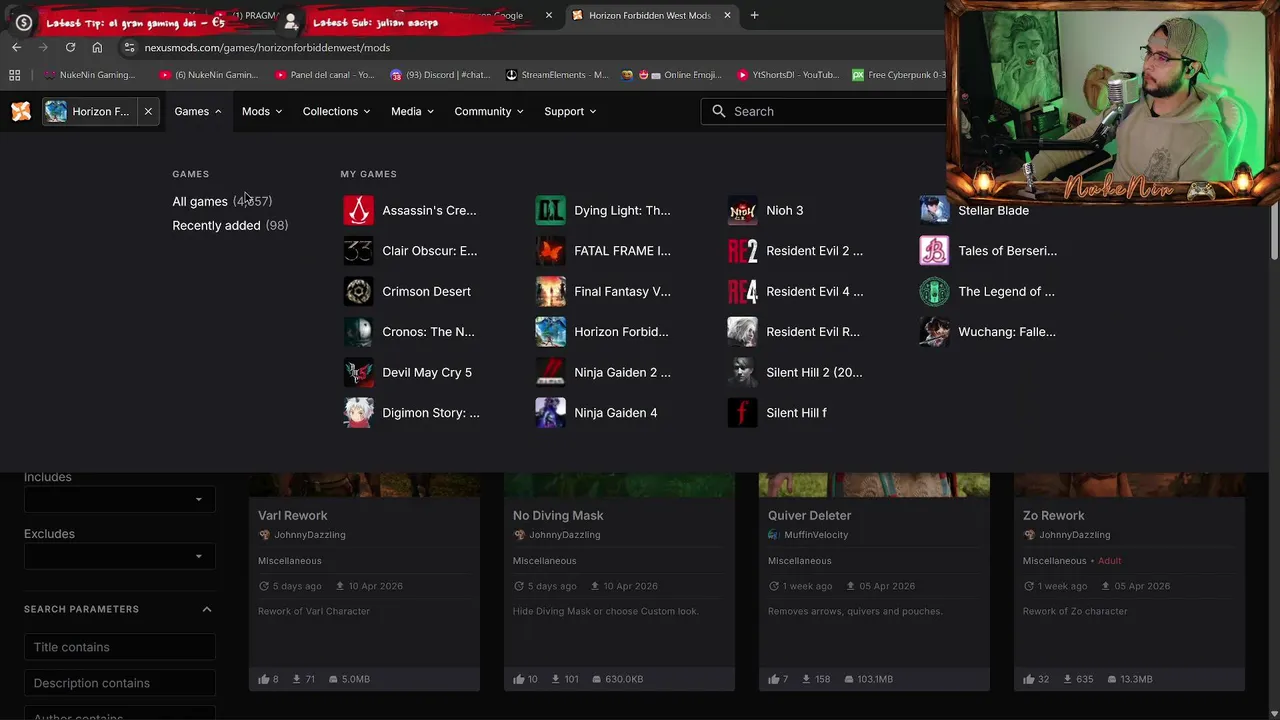Open the browser home page button
Viewport: 1280px width, 720px height.
(97, 47)
